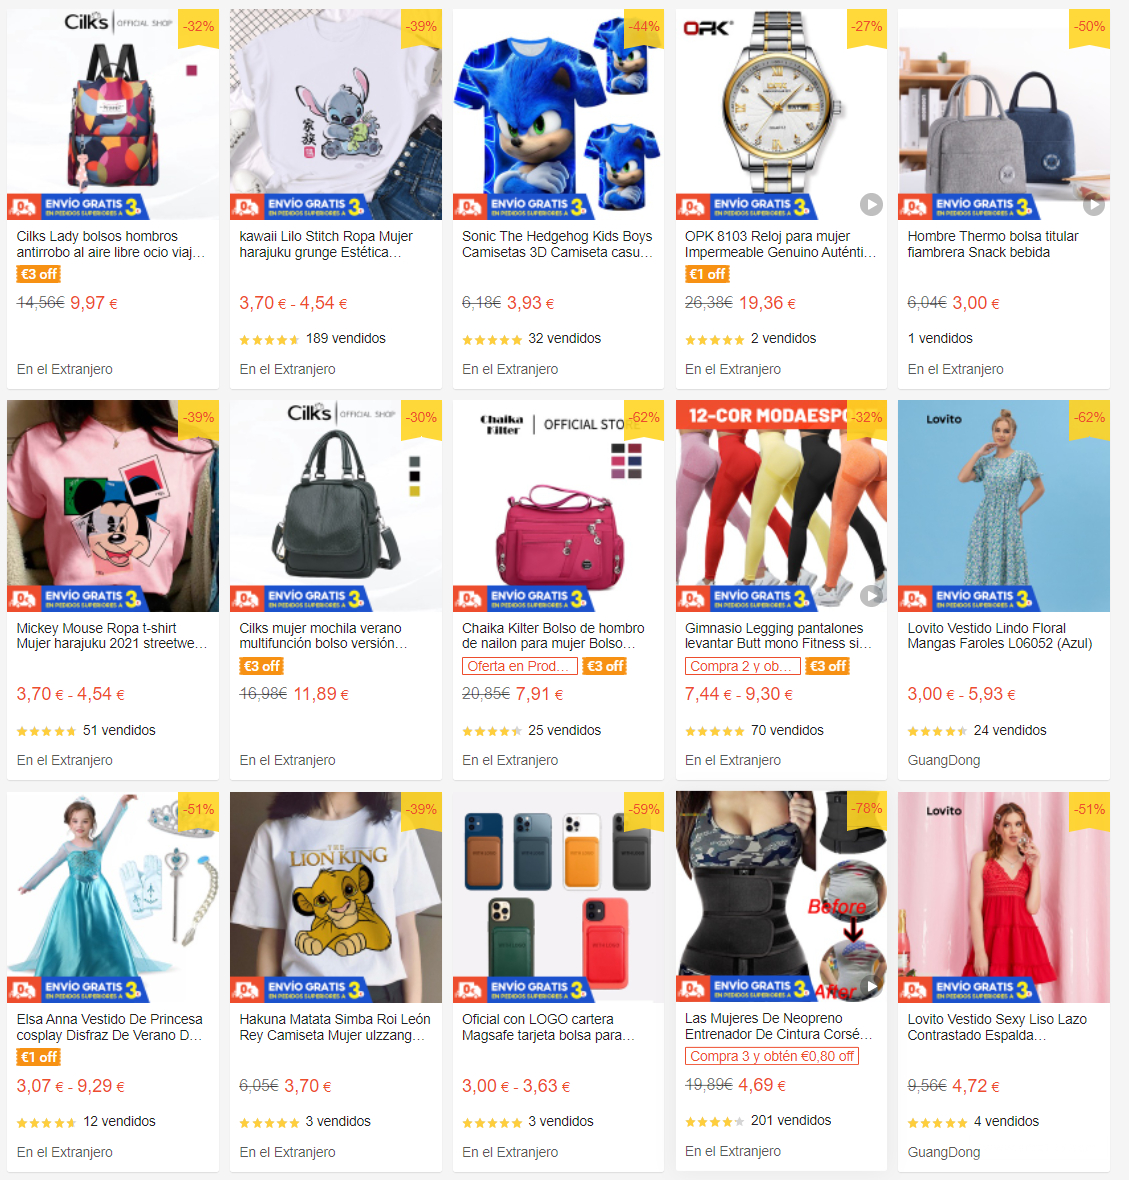Click the -78% discount badge on corset
1129x1180 pixels.
867,809
